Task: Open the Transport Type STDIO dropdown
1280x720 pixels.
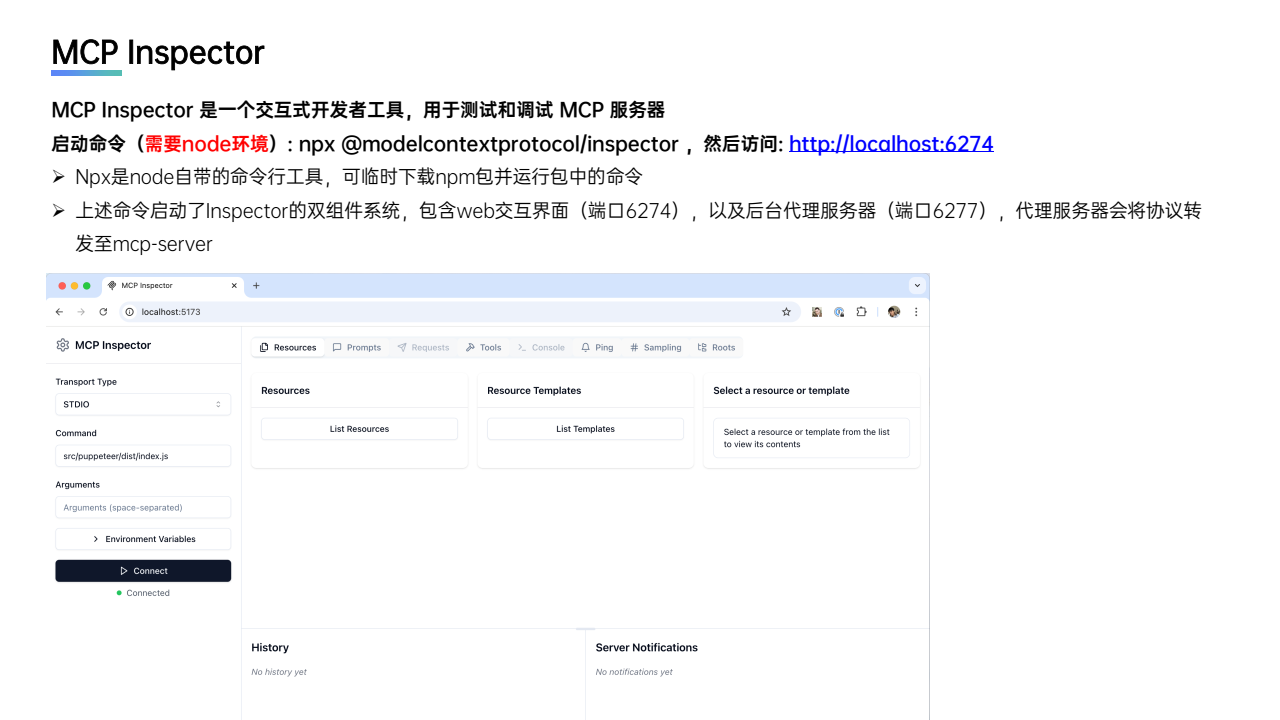Action: click(143, 404)
